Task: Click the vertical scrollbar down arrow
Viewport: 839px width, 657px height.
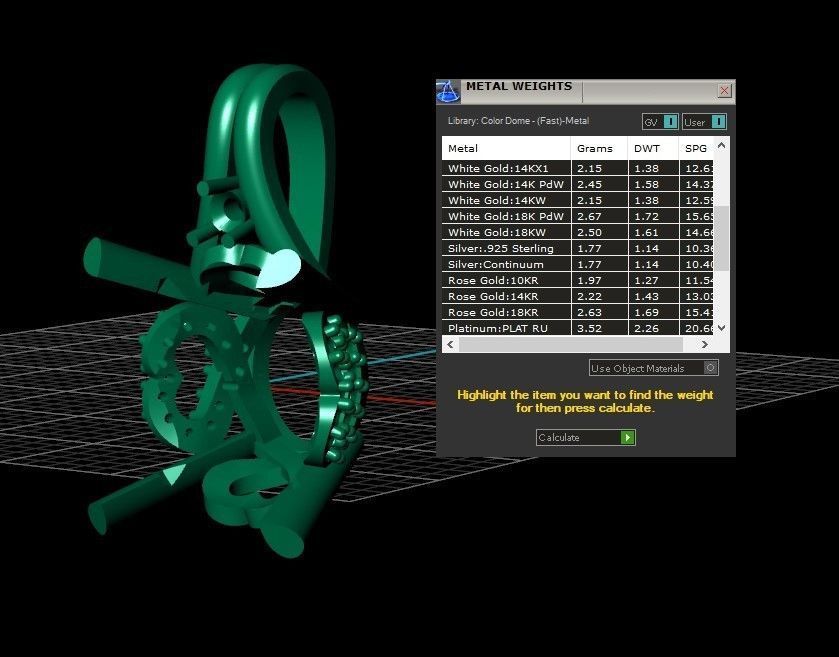Action: point(721,327)
